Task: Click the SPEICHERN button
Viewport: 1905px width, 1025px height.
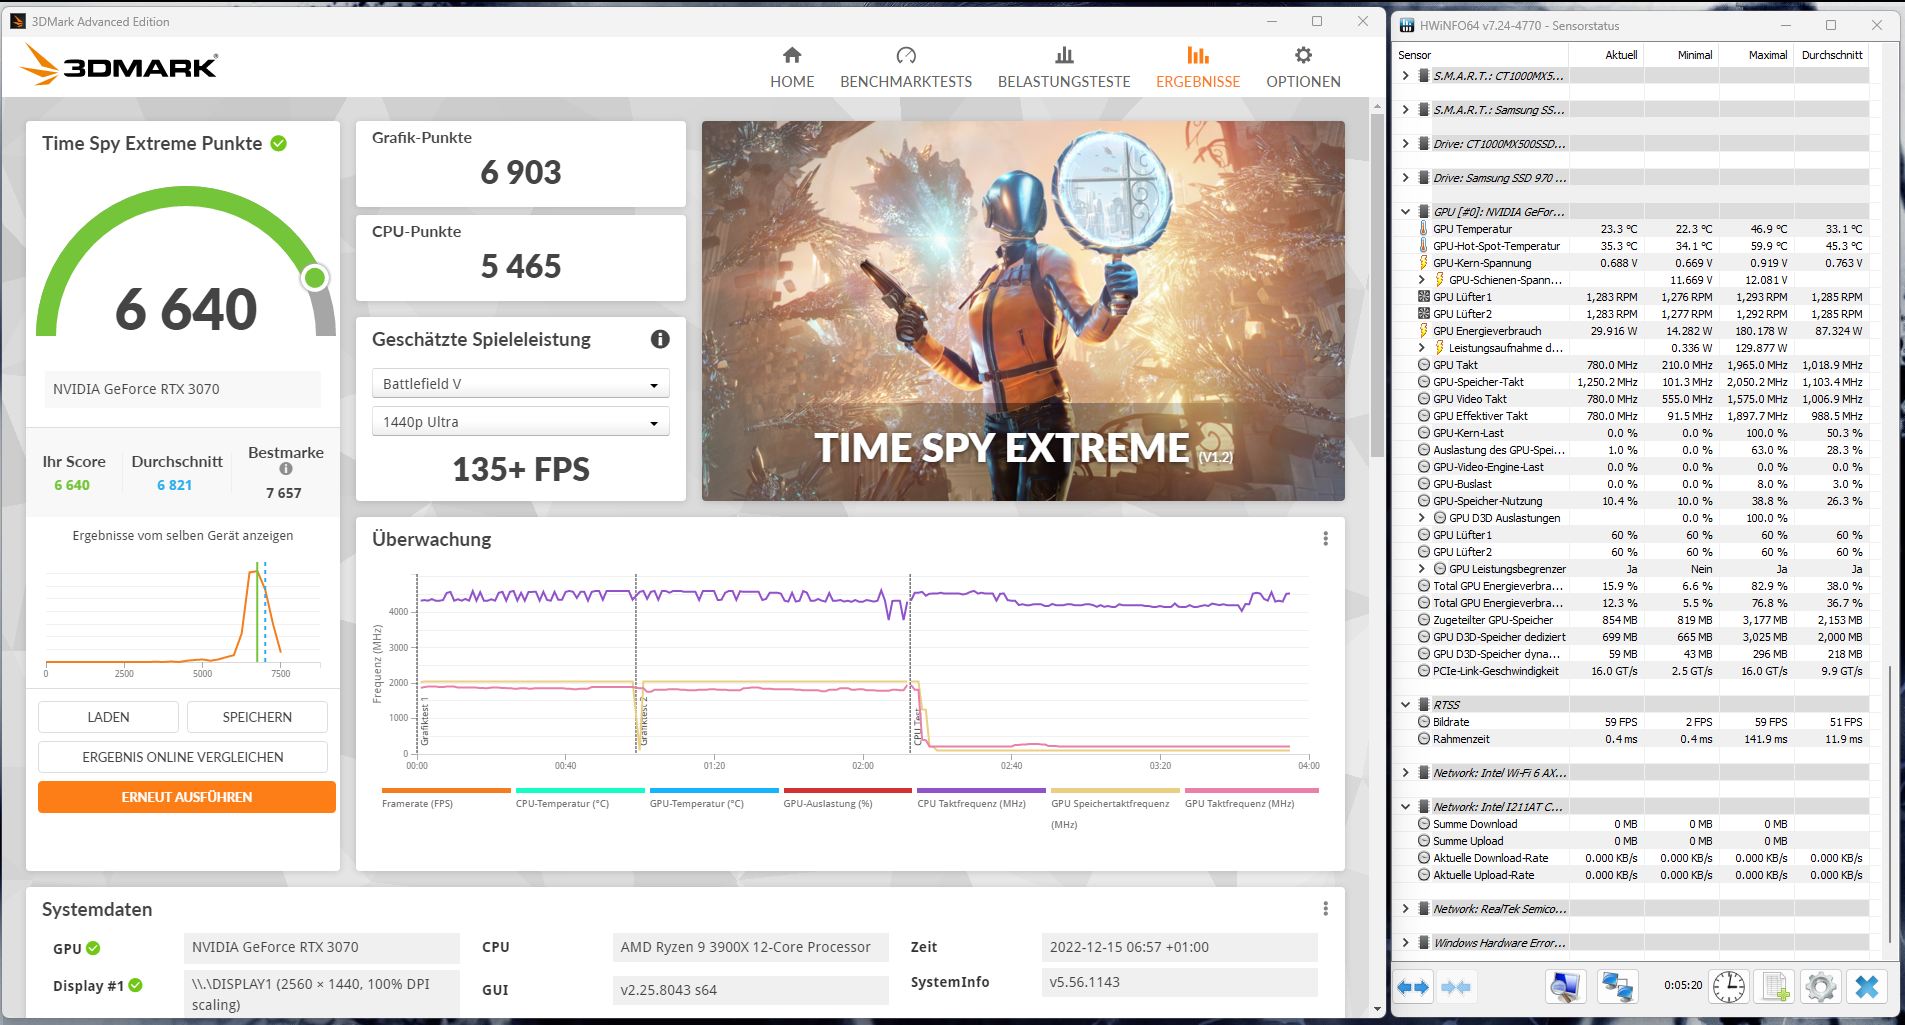Action: click(257, 717)
